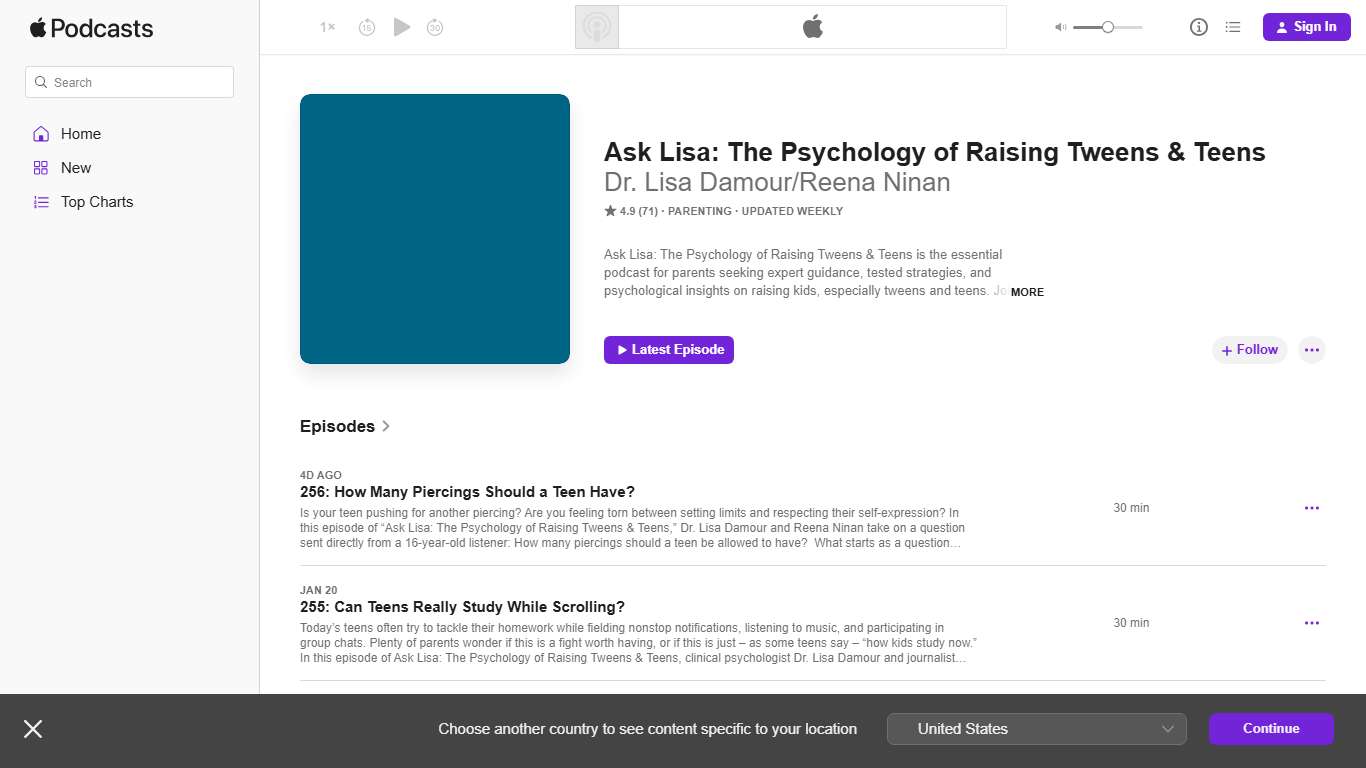Open the country selection dropdown

click(x=1036, y=729)
